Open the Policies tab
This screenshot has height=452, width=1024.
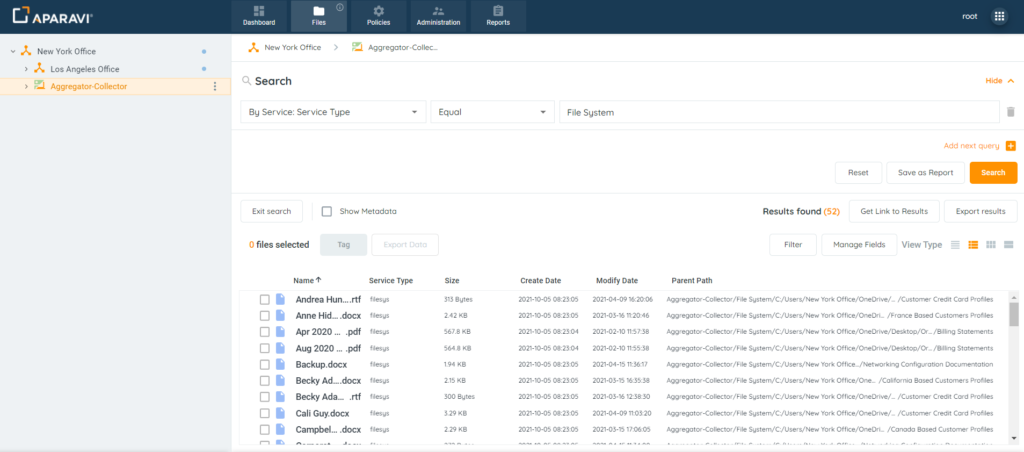(x=378, y=16)
